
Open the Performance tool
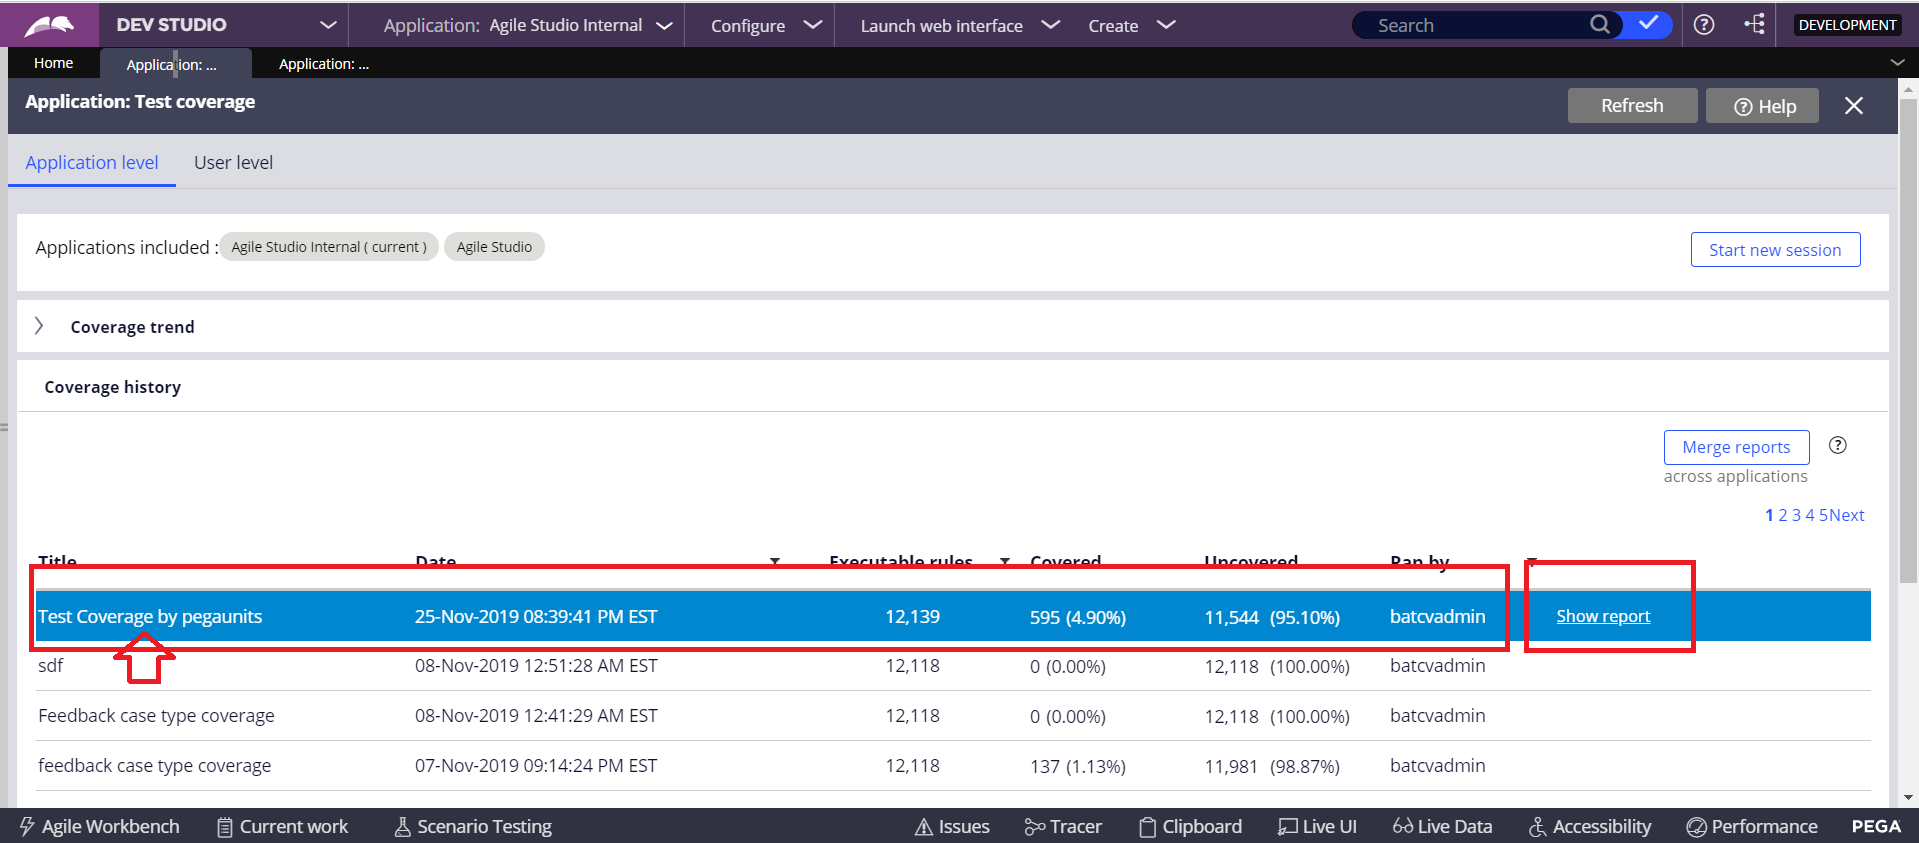[x=1752, y=826]
